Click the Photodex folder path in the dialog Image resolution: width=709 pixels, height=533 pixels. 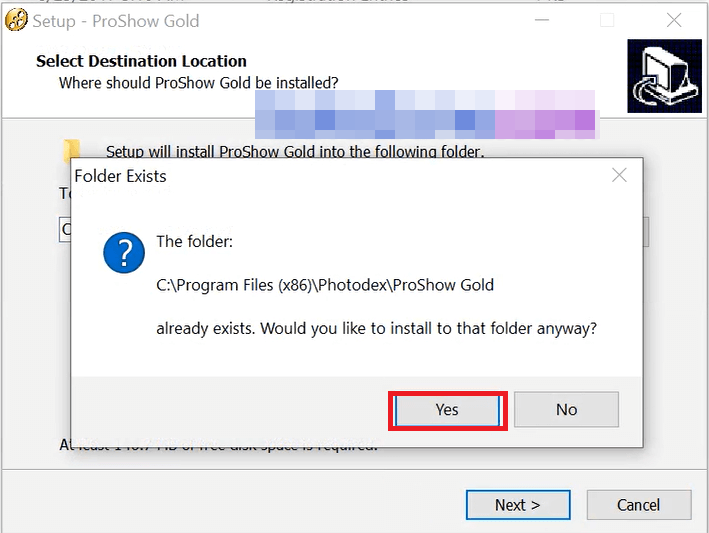[x=325, y=285]
